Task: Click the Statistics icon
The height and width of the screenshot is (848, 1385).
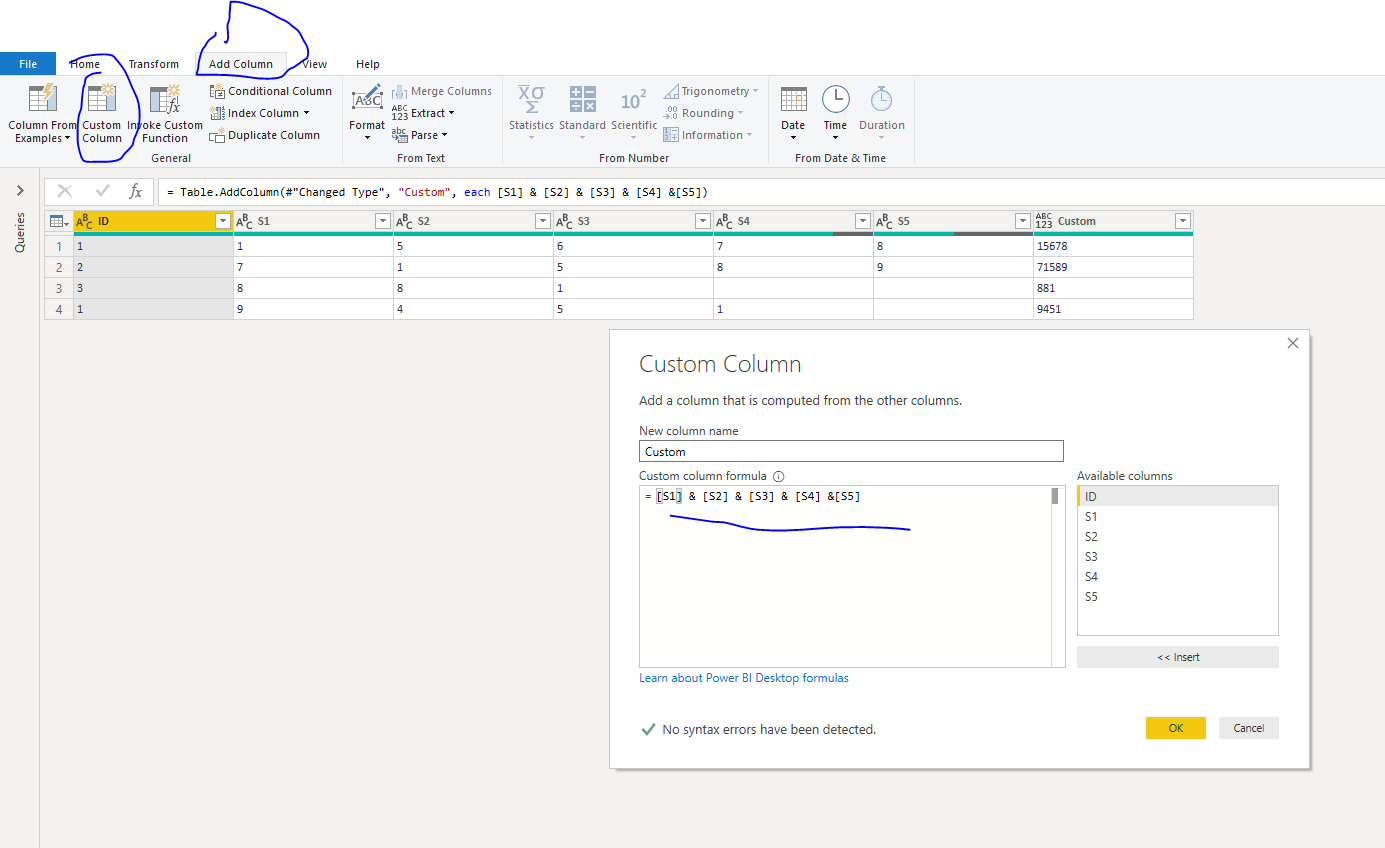Action: [x=531, y=99]
